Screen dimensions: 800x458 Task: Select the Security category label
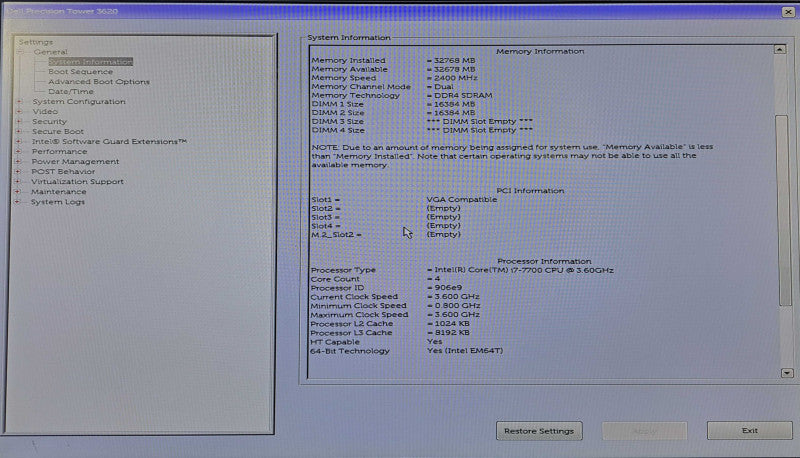point(49,121)
